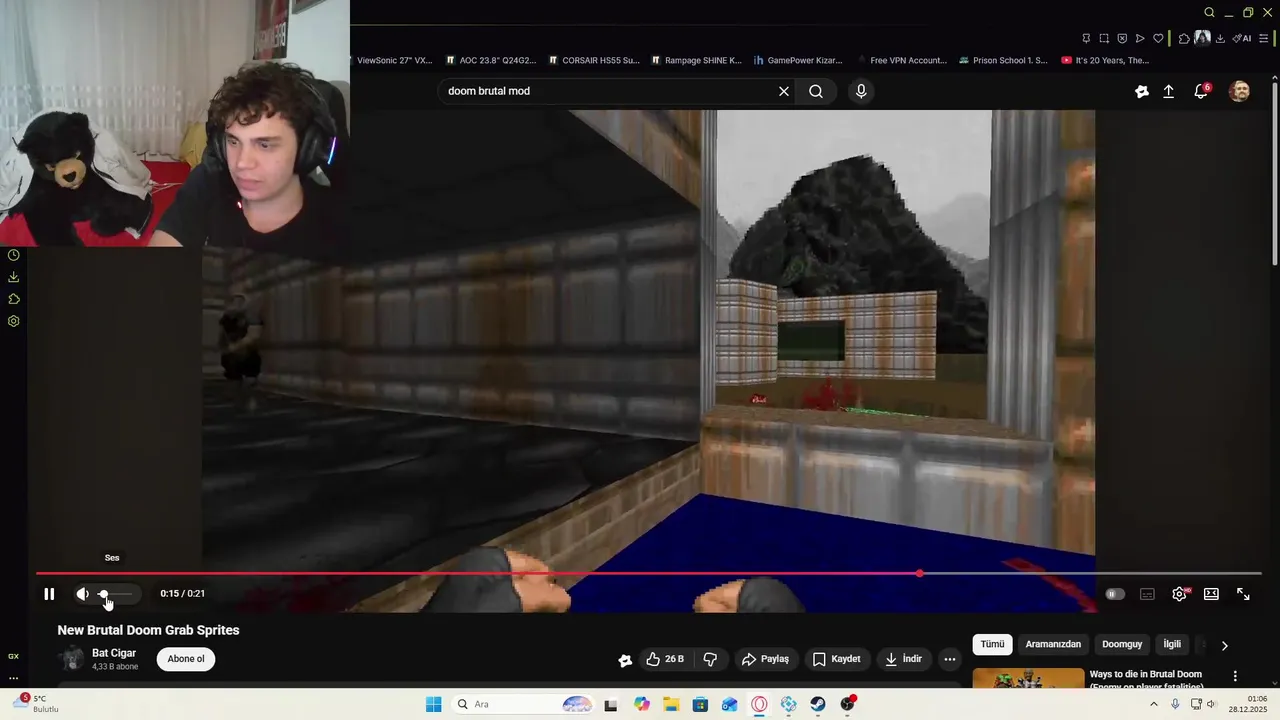Open the 'GamePower Kizar...' bookmark
1280x720 pixels.
pos(798,60)
